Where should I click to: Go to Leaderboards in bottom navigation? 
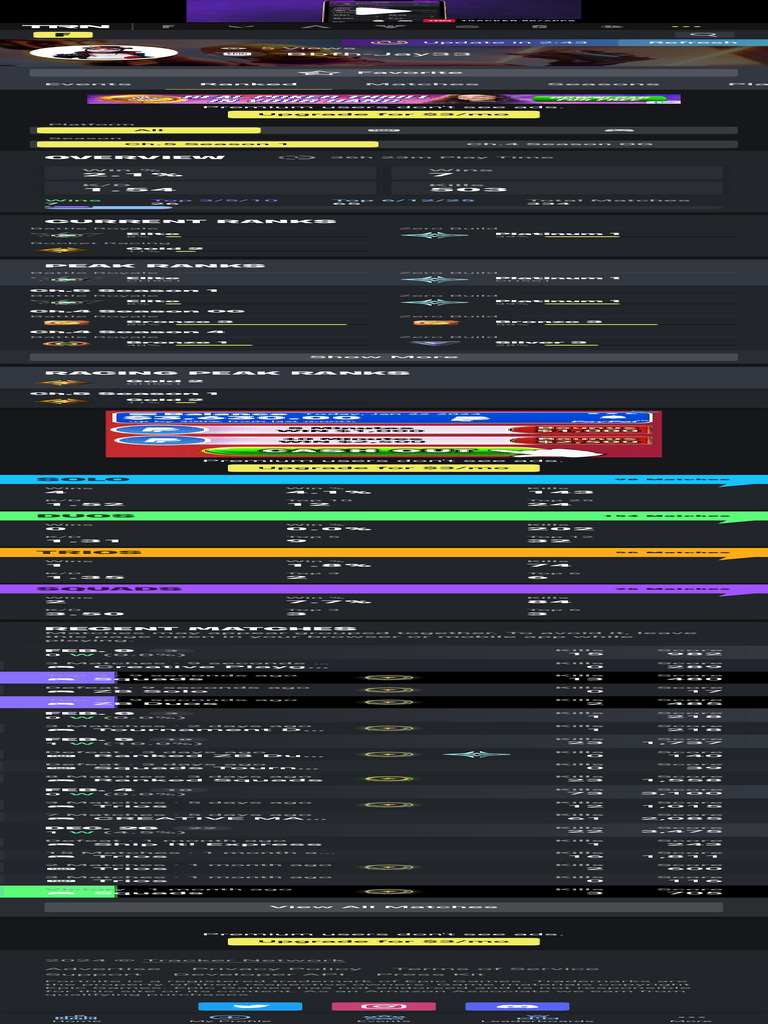pos(537,1018)
